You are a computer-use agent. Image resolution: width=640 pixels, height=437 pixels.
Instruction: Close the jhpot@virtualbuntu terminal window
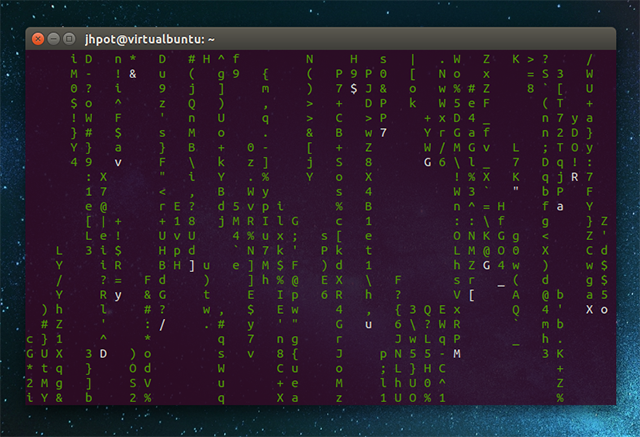pos(38,39)
